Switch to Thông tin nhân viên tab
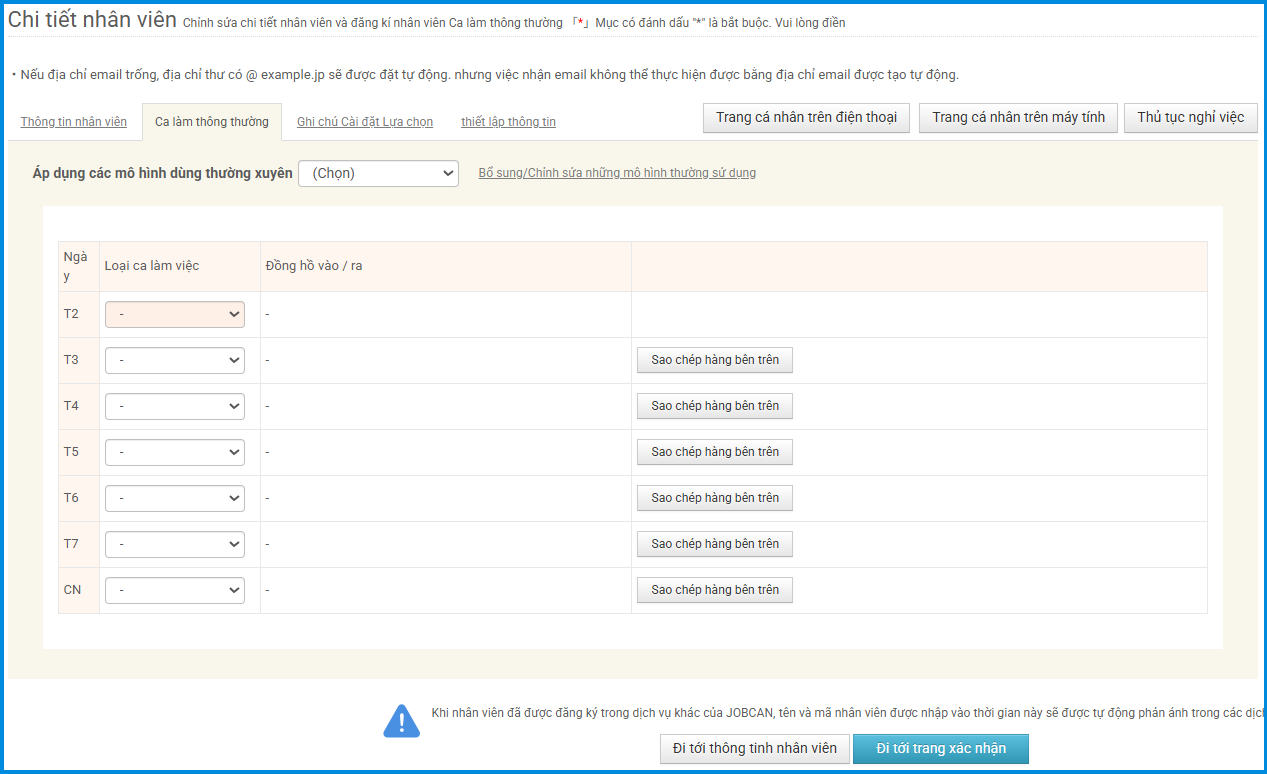1267x774 pixels. click(x=74, y=122)
